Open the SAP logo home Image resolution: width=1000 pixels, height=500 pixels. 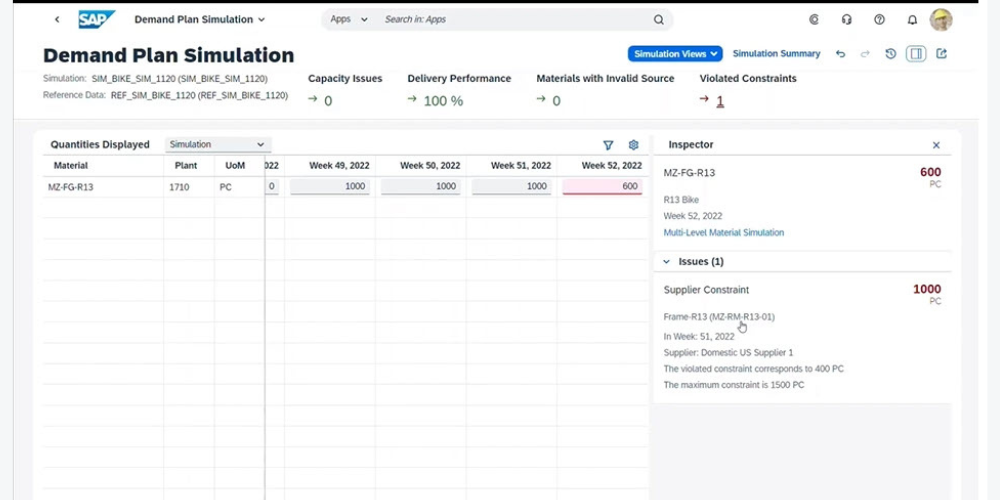pyautogui.click(x=96, y=20)
